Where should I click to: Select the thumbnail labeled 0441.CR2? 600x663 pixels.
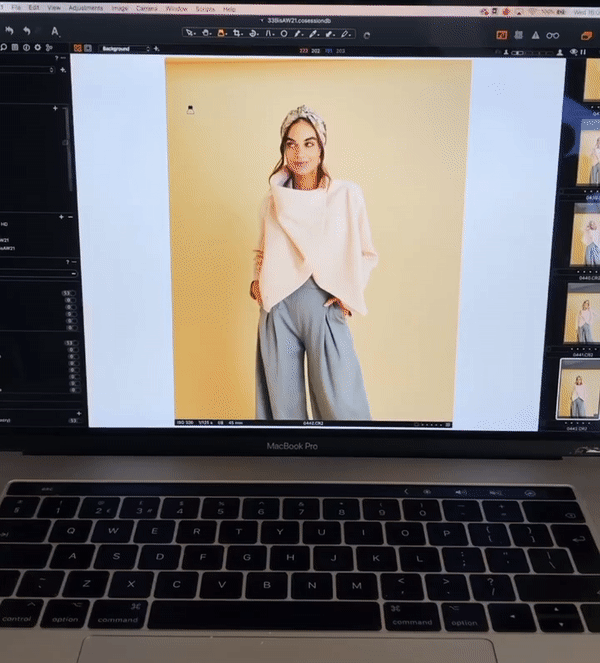coord(583,313)
